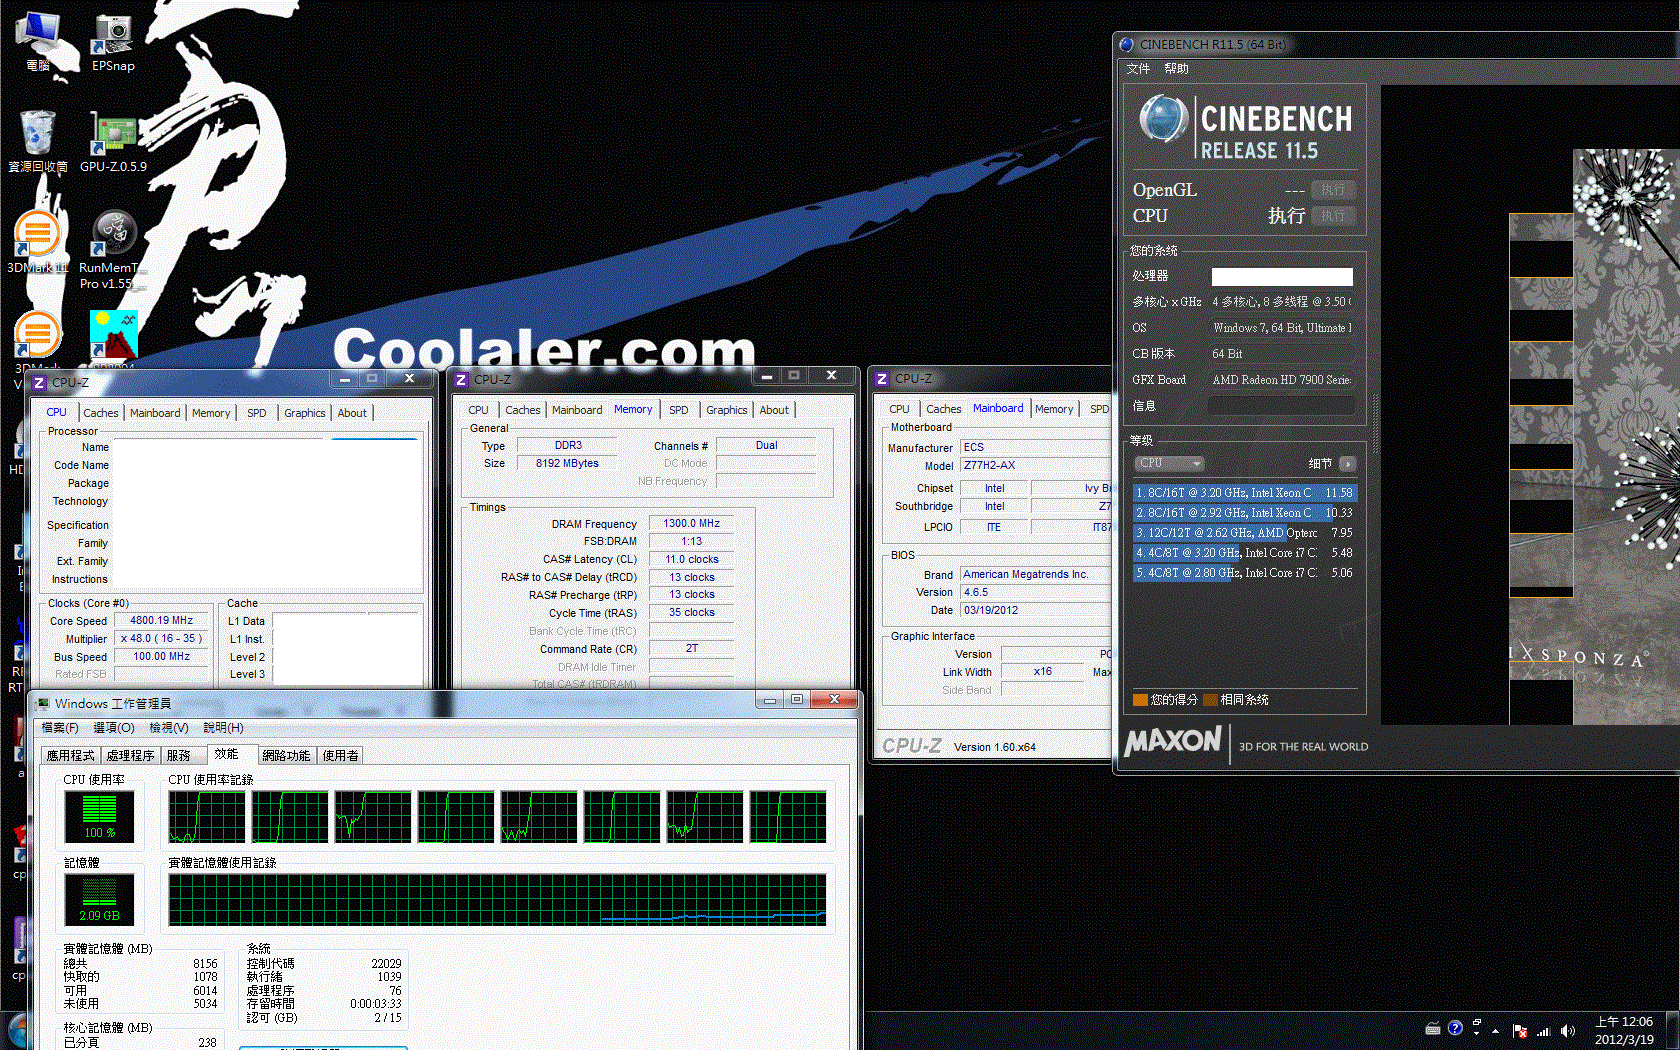Image resolution: width=1680 pixels, height=1050 pixels.
Task: Open the volume speaker tray icon
Action: click(x=1567, y=1030)
